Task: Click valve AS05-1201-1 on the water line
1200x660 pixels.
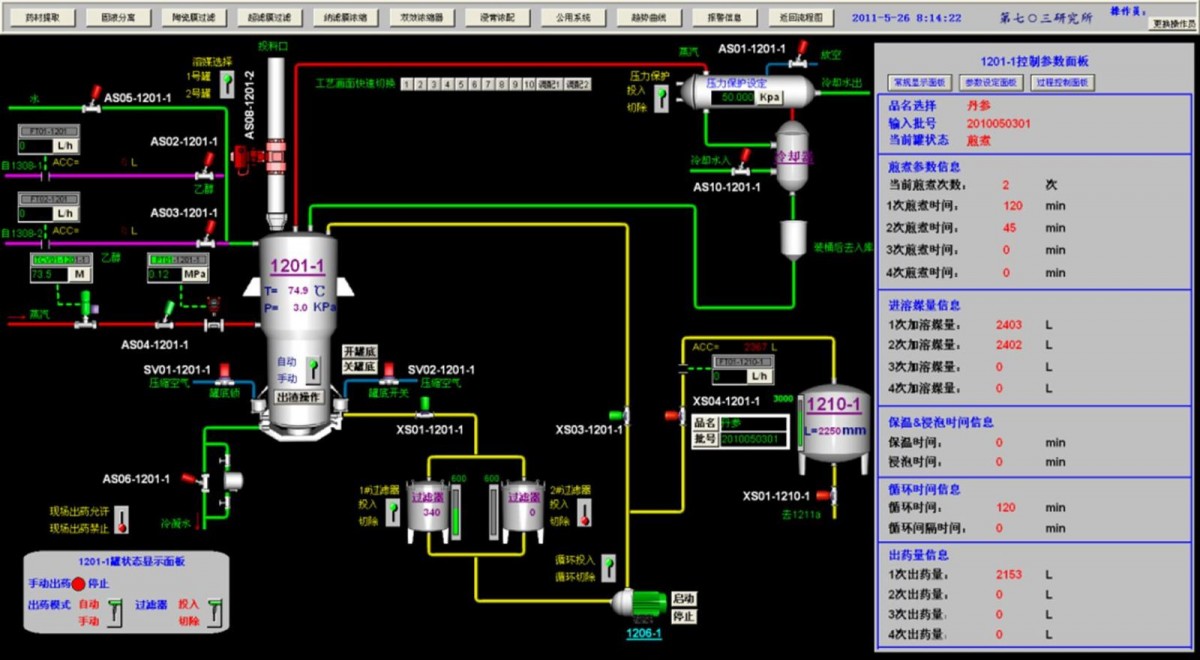Action: (92, 97)
